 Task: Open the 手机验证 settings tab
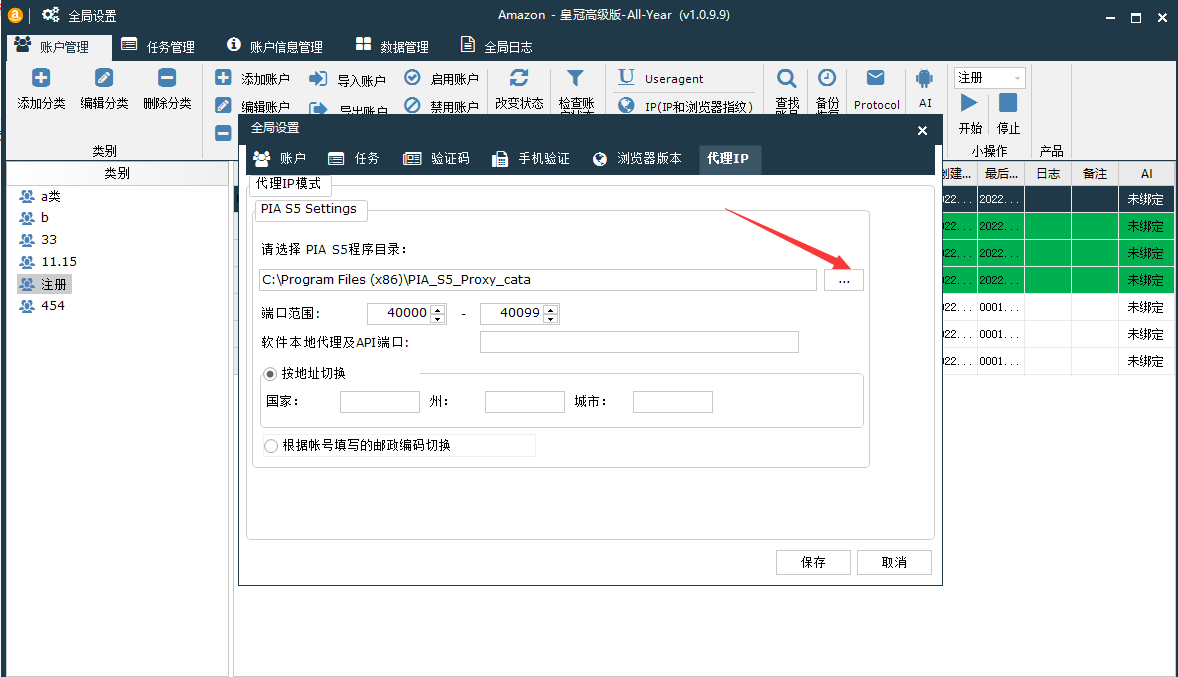point(530,159)
